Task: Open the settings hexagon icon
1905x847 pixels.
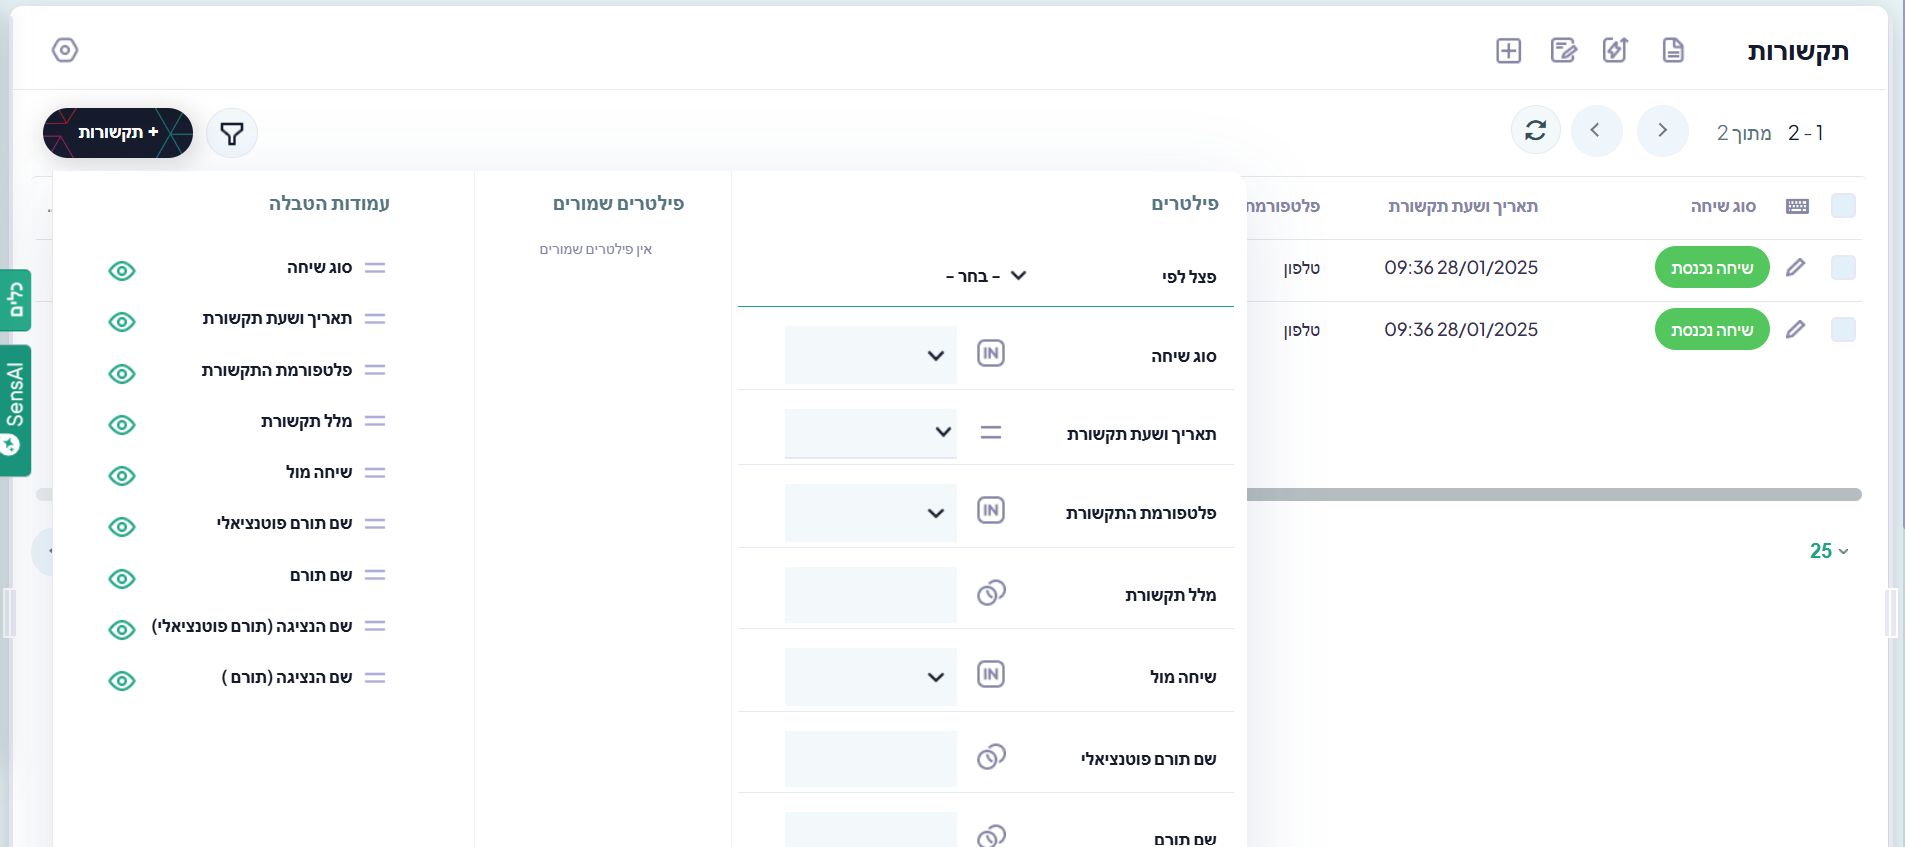Action: pyautogui.click(x=65, y=50)
